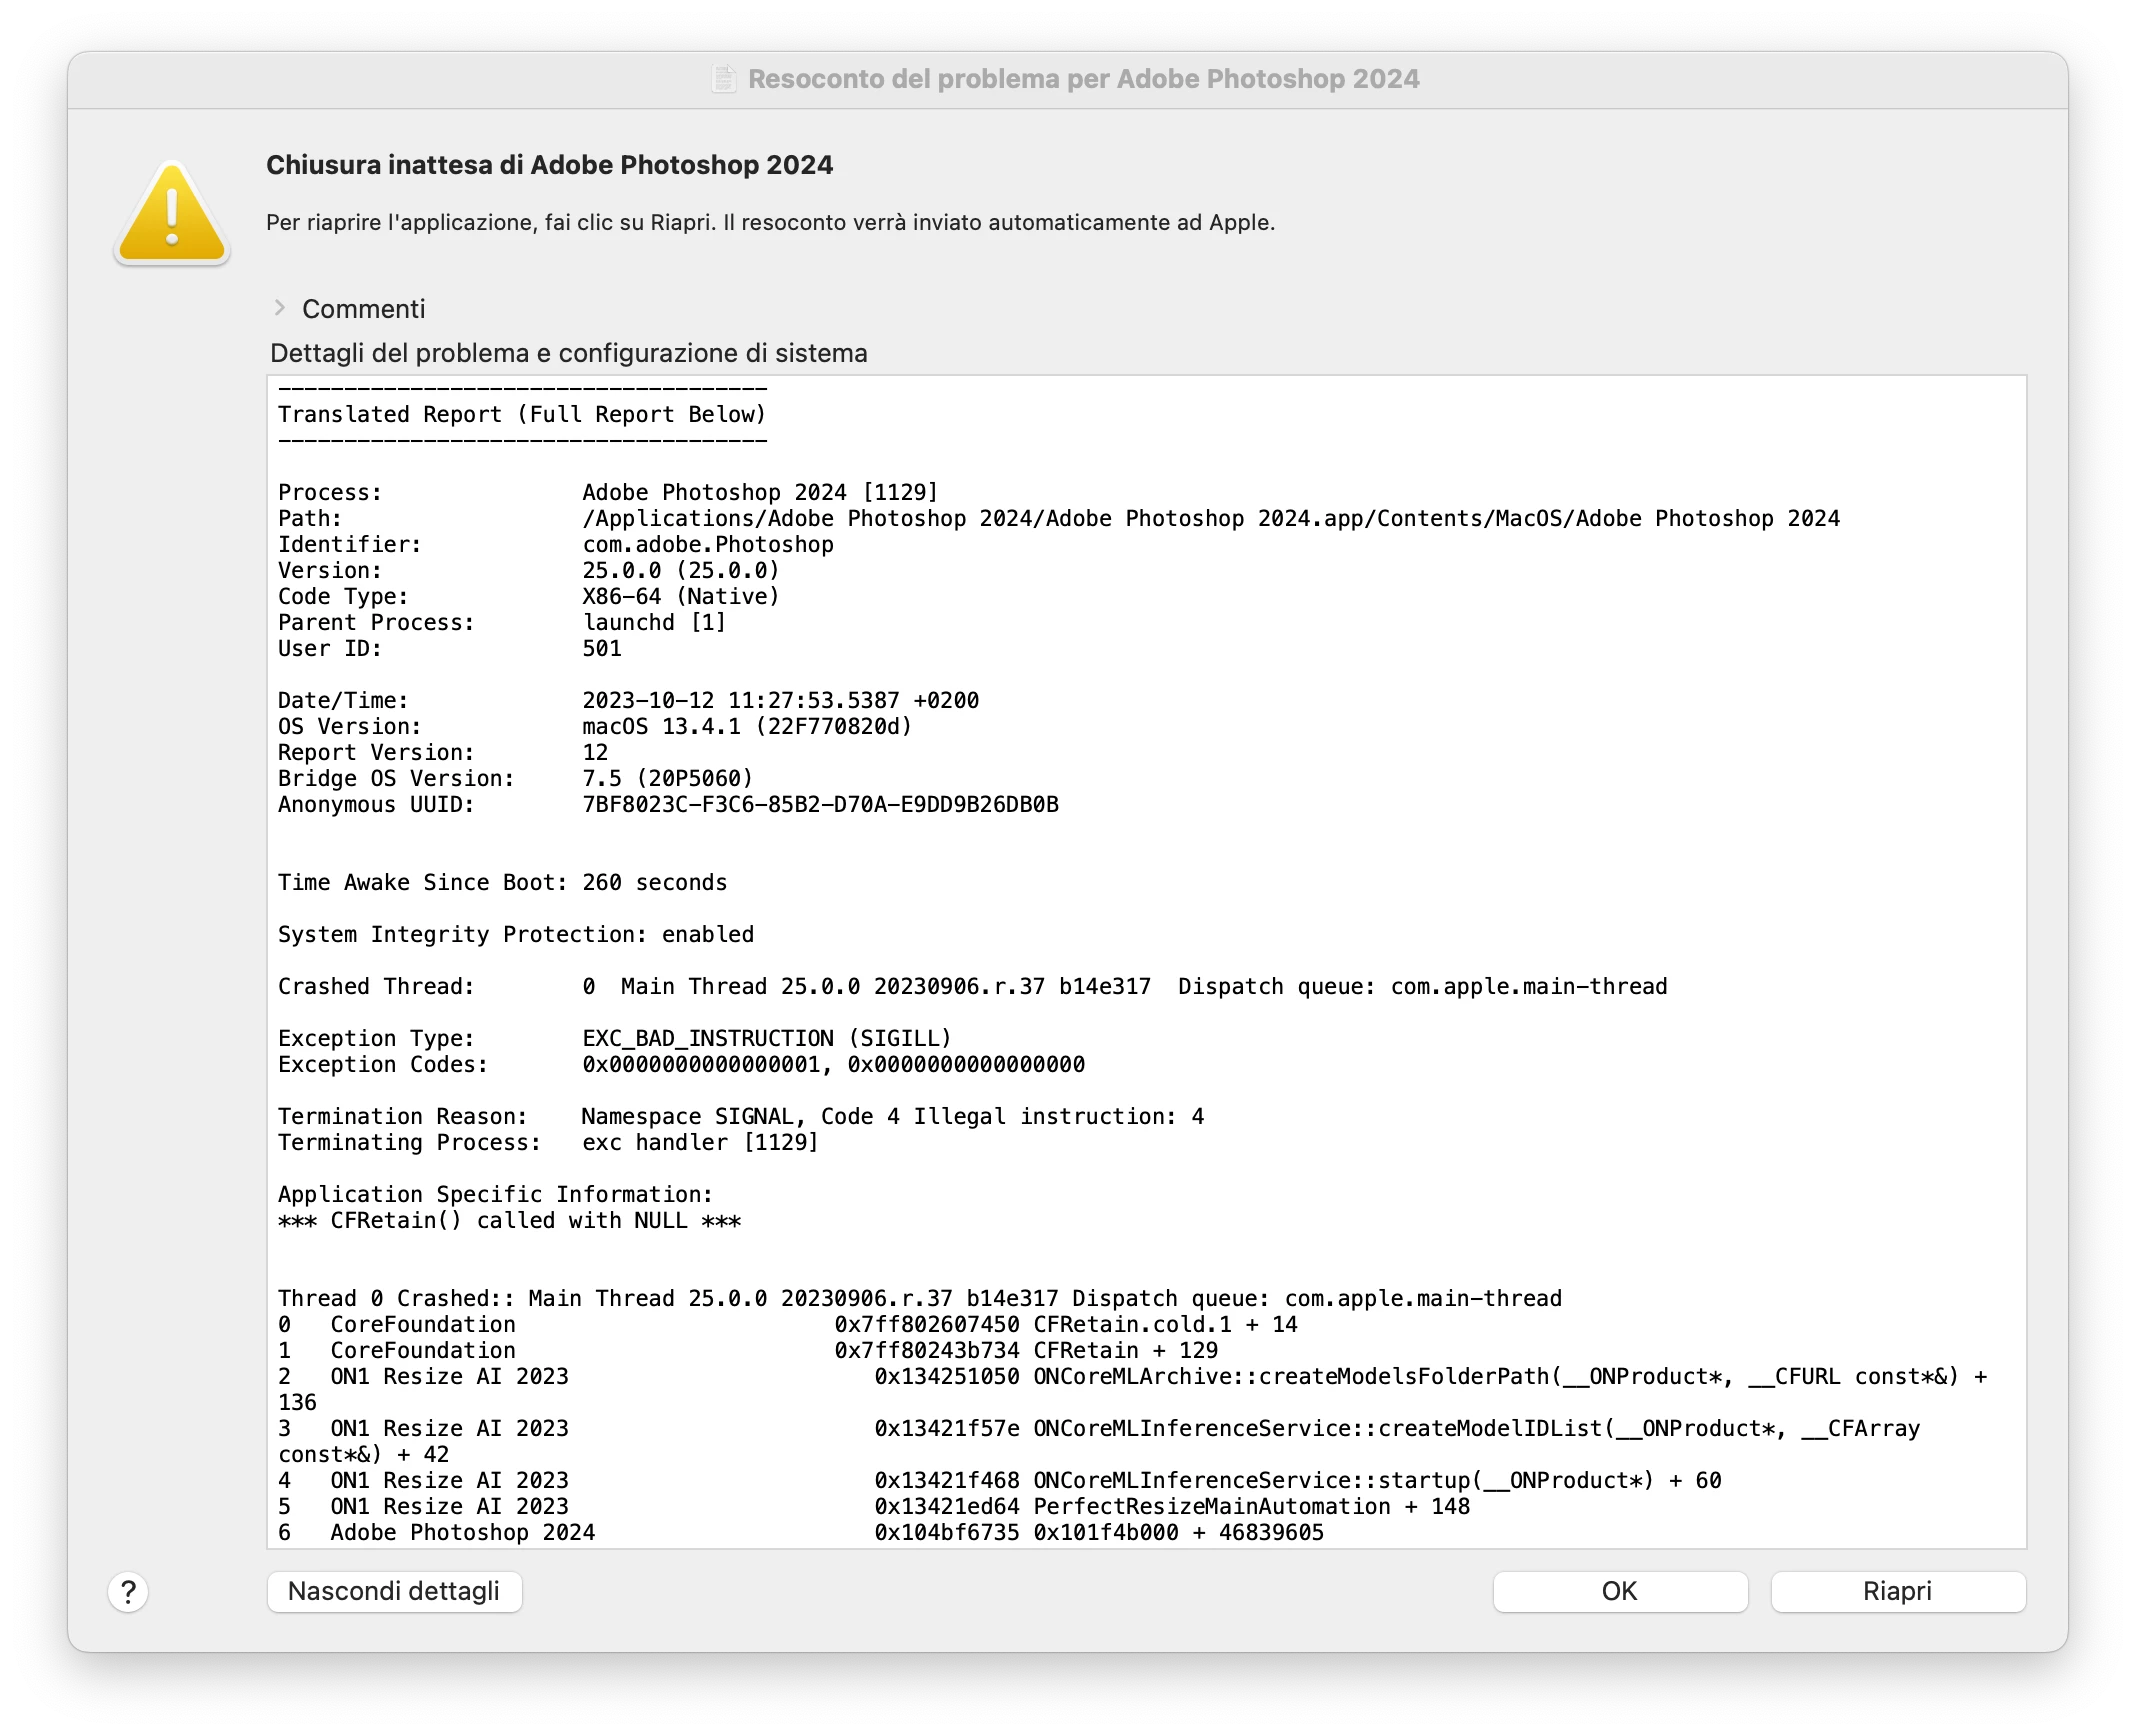The width and height of the screenshot is (2136, 1736).
Task: Click the PerfectResizeMainAutomation stack frame line
Action: 1210,1506
